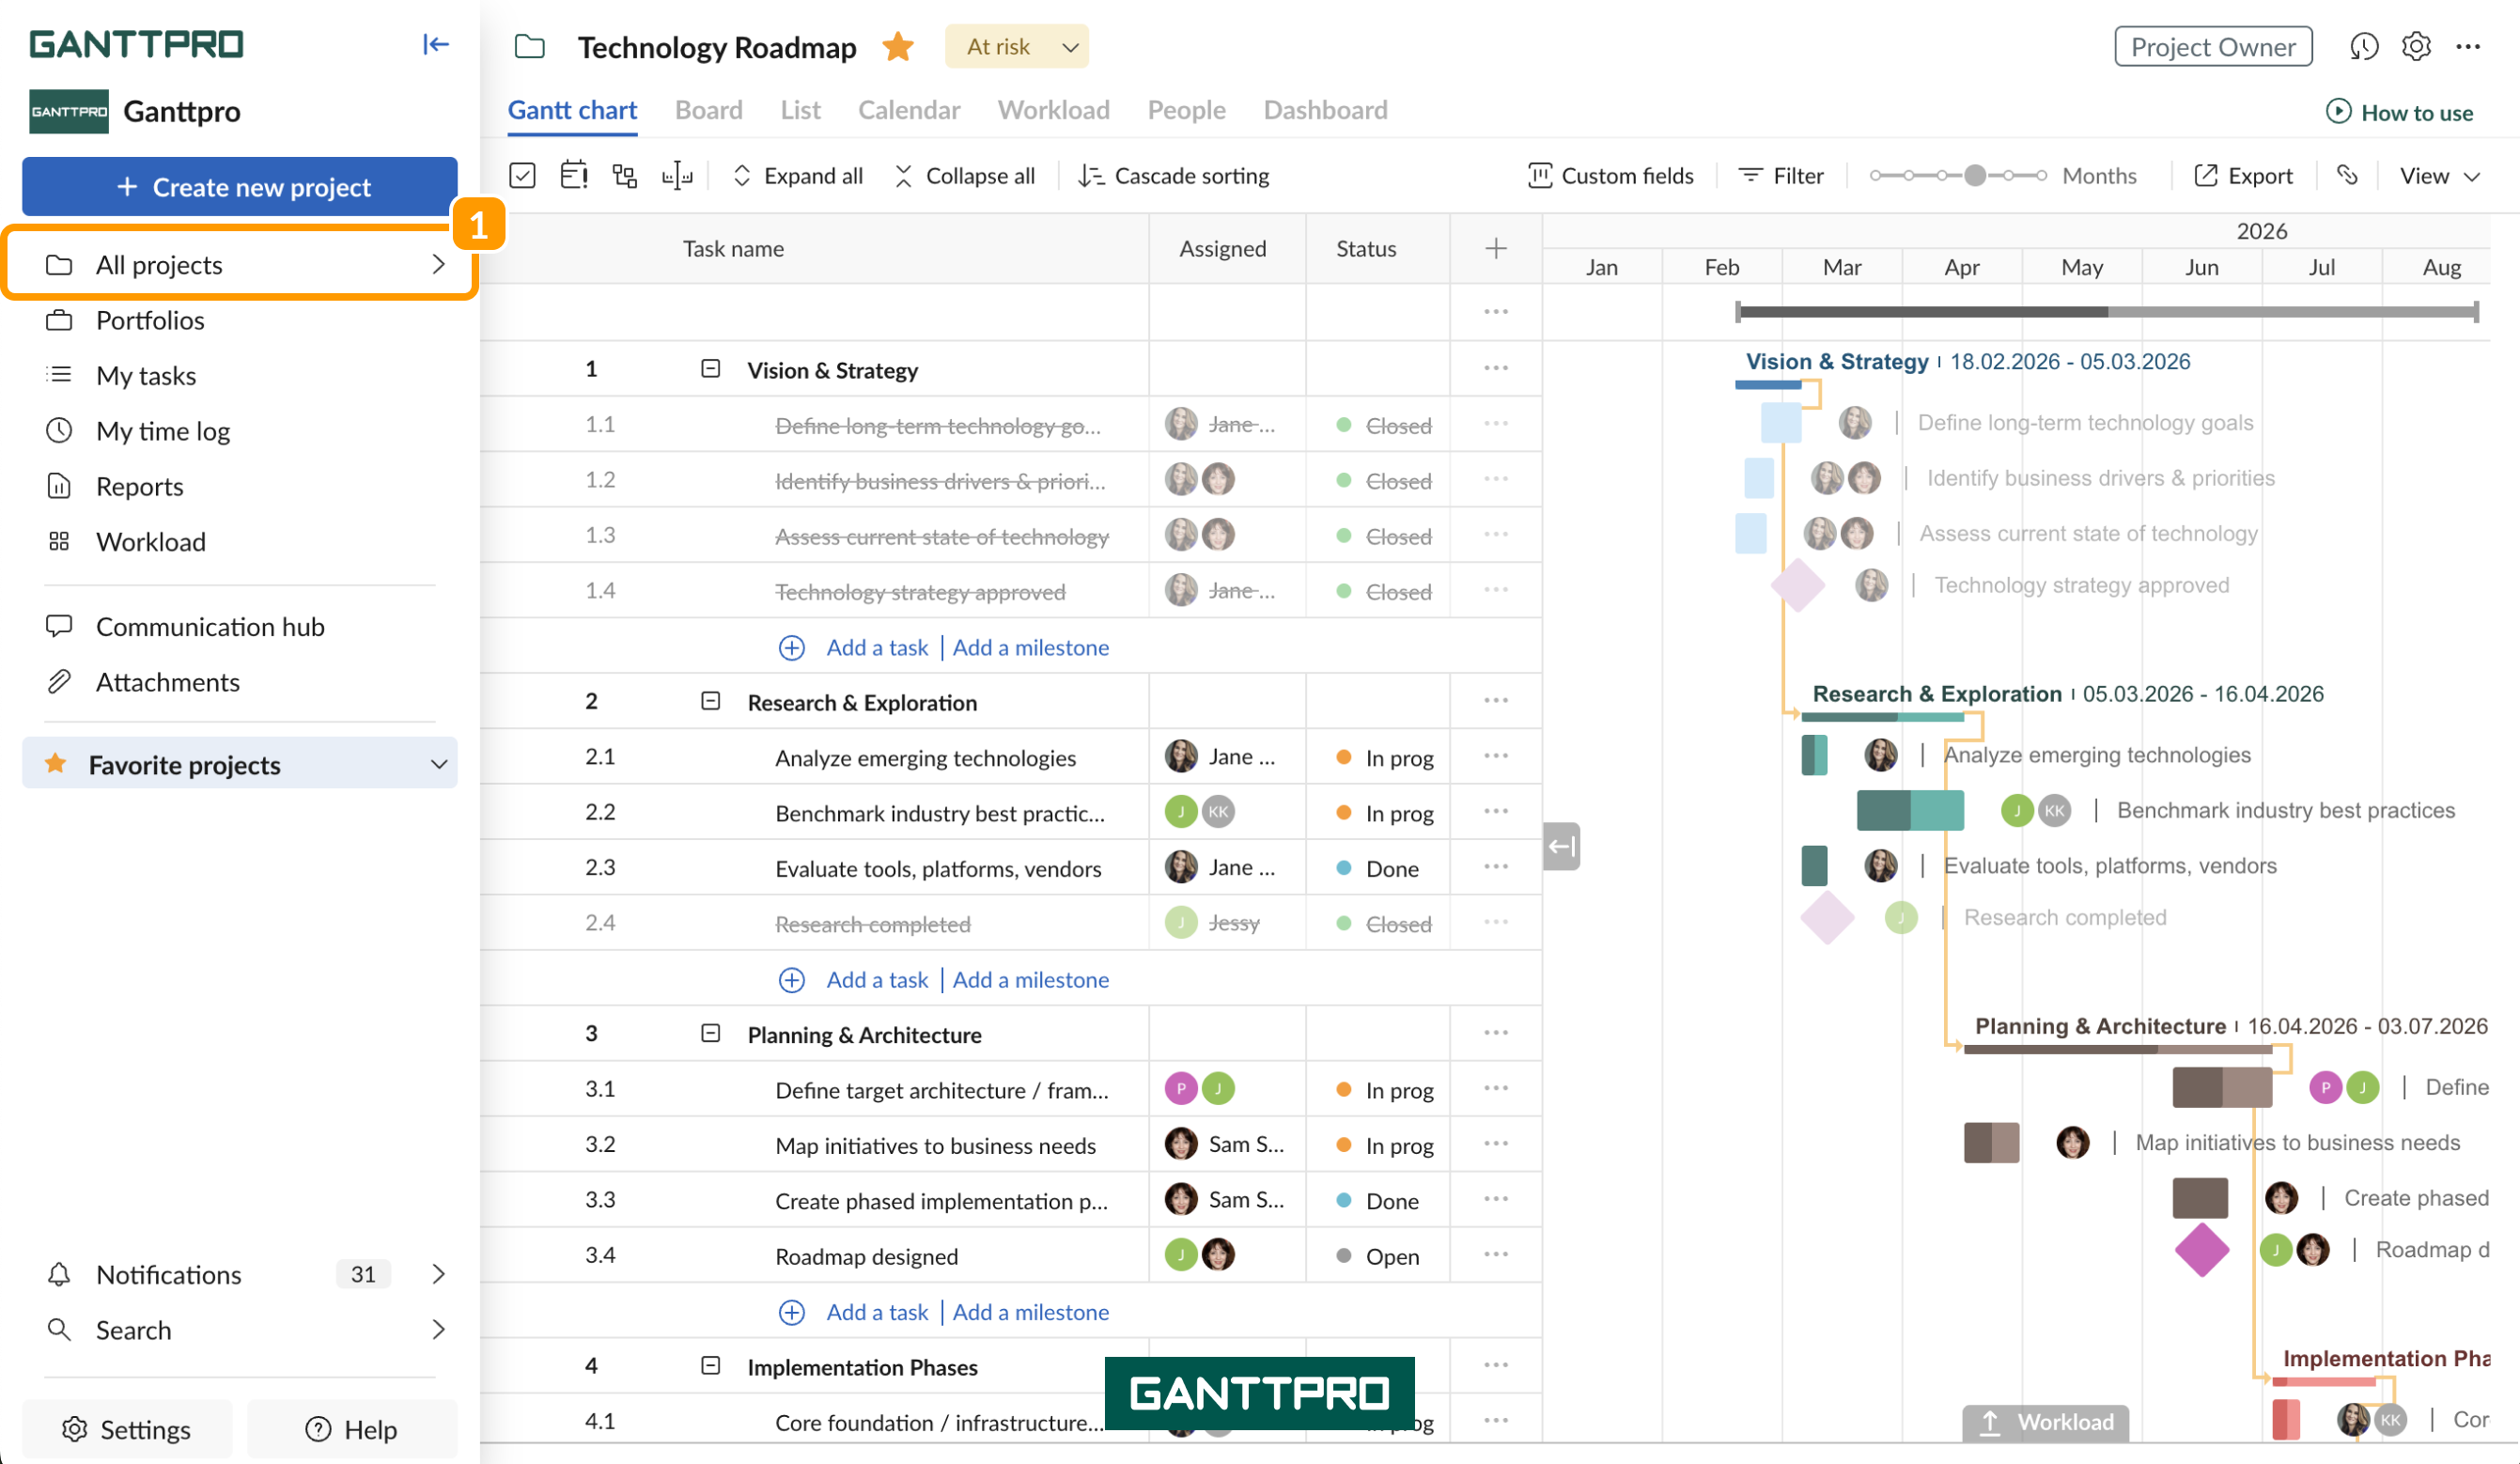This screenshot has width=2520, height=1464.
Task: Open the People tab
Action: click(x=1186, y=110)
